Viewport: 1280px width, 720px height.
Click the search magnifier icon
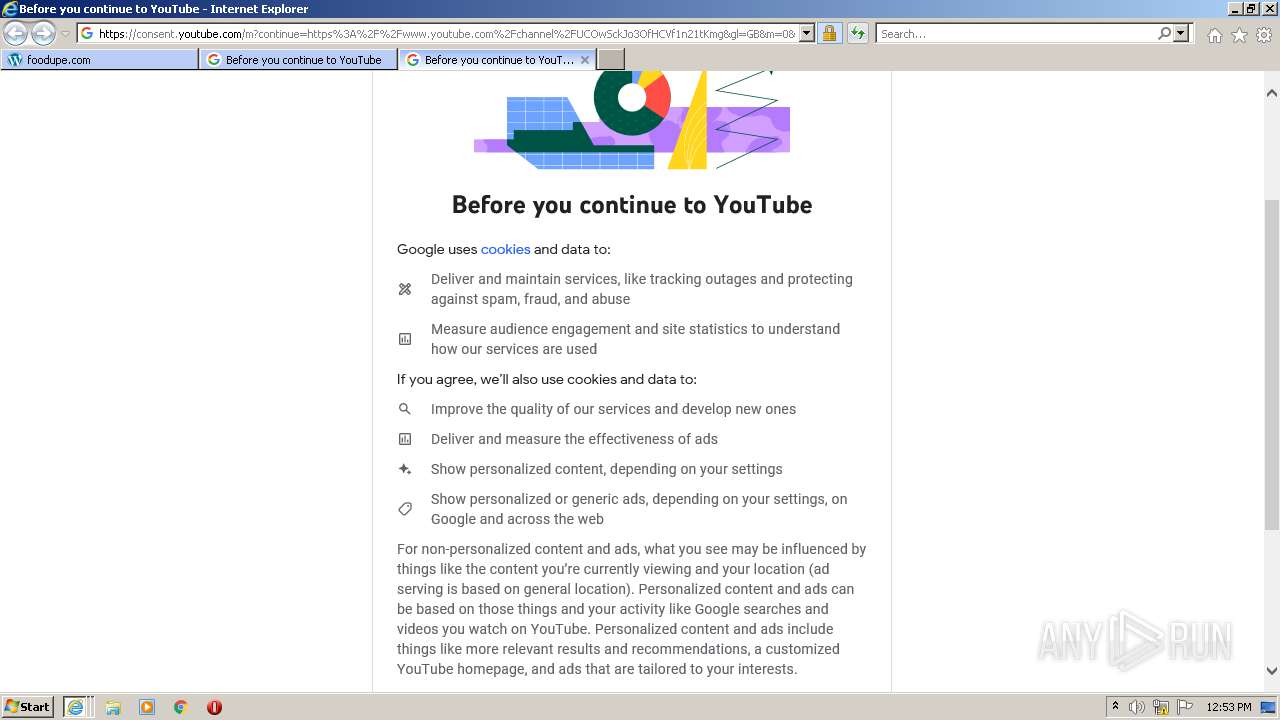(1164, 33)
